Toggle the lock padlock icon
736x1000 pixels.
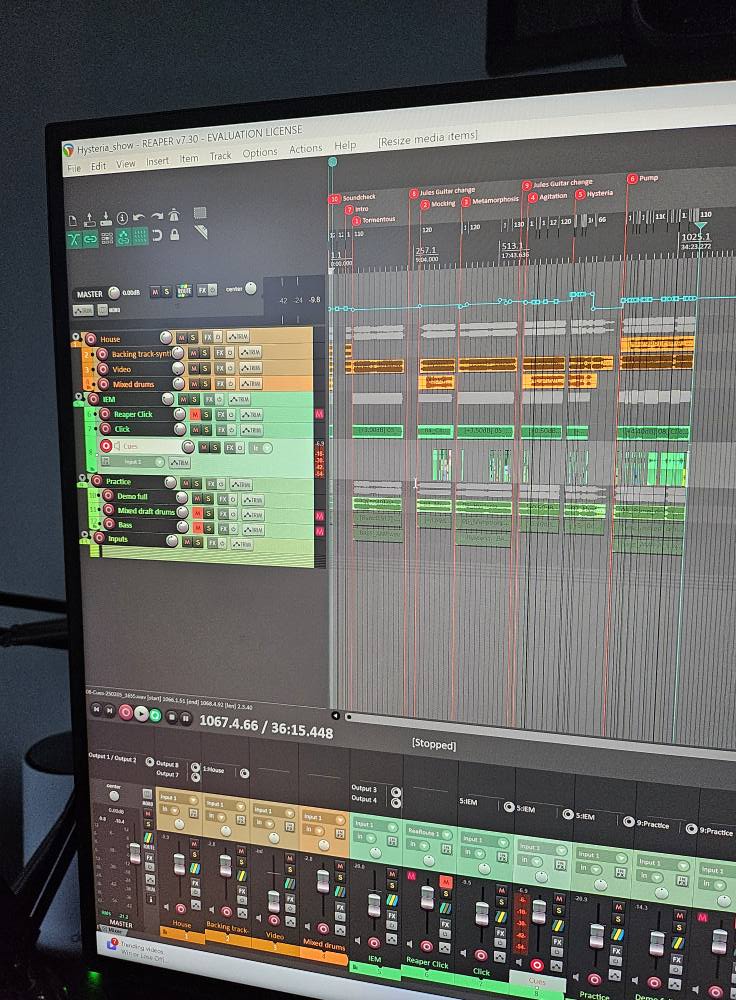click(x=175, y=235)
